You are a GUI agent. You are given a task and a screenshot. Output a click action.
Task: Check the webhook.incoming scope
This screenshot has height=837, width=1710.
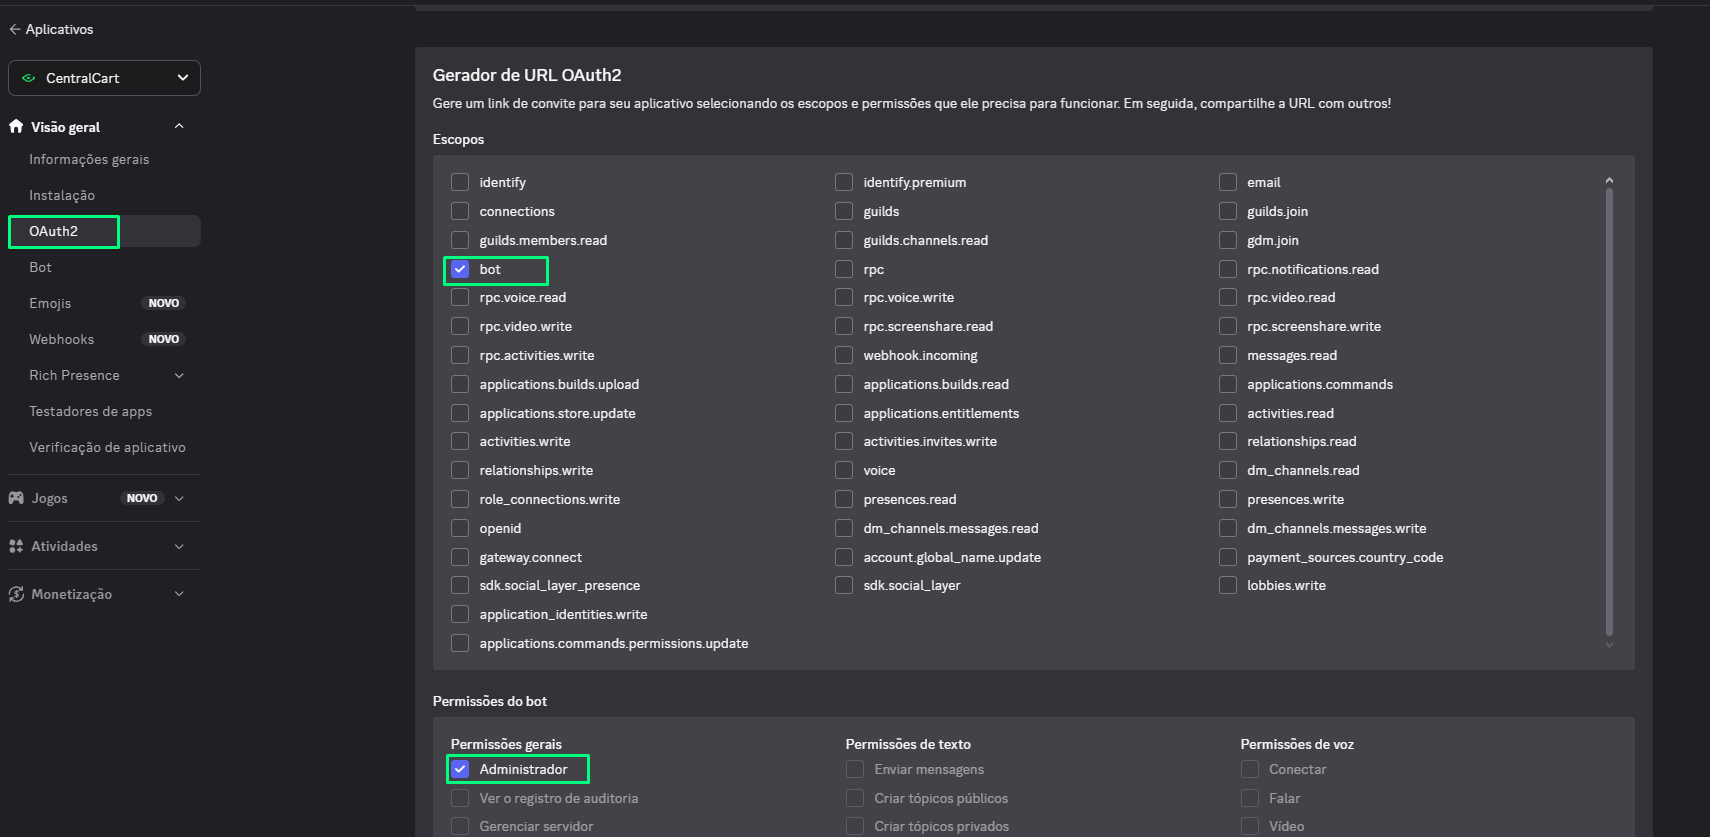(844, 355)
